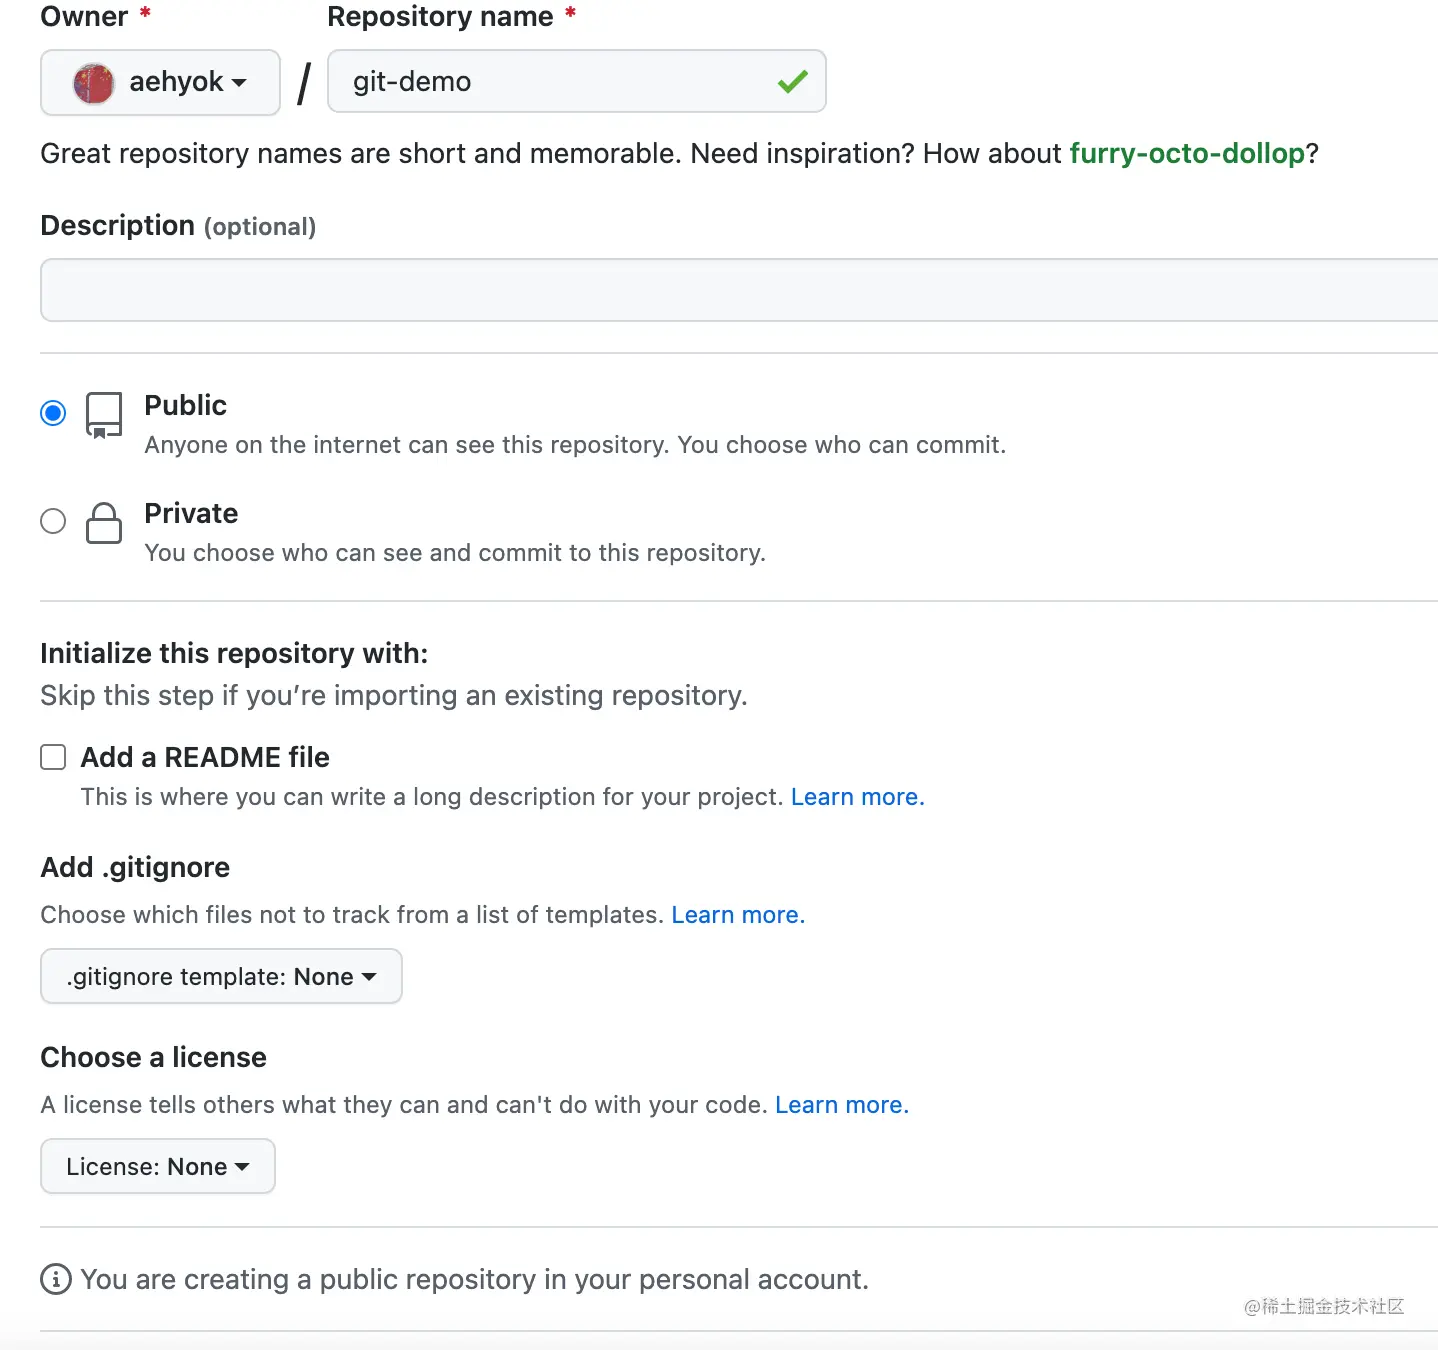Viewport: 1438px width, 1350px height.
Task: Click the private repository lock icon
Action: point(104,523)
